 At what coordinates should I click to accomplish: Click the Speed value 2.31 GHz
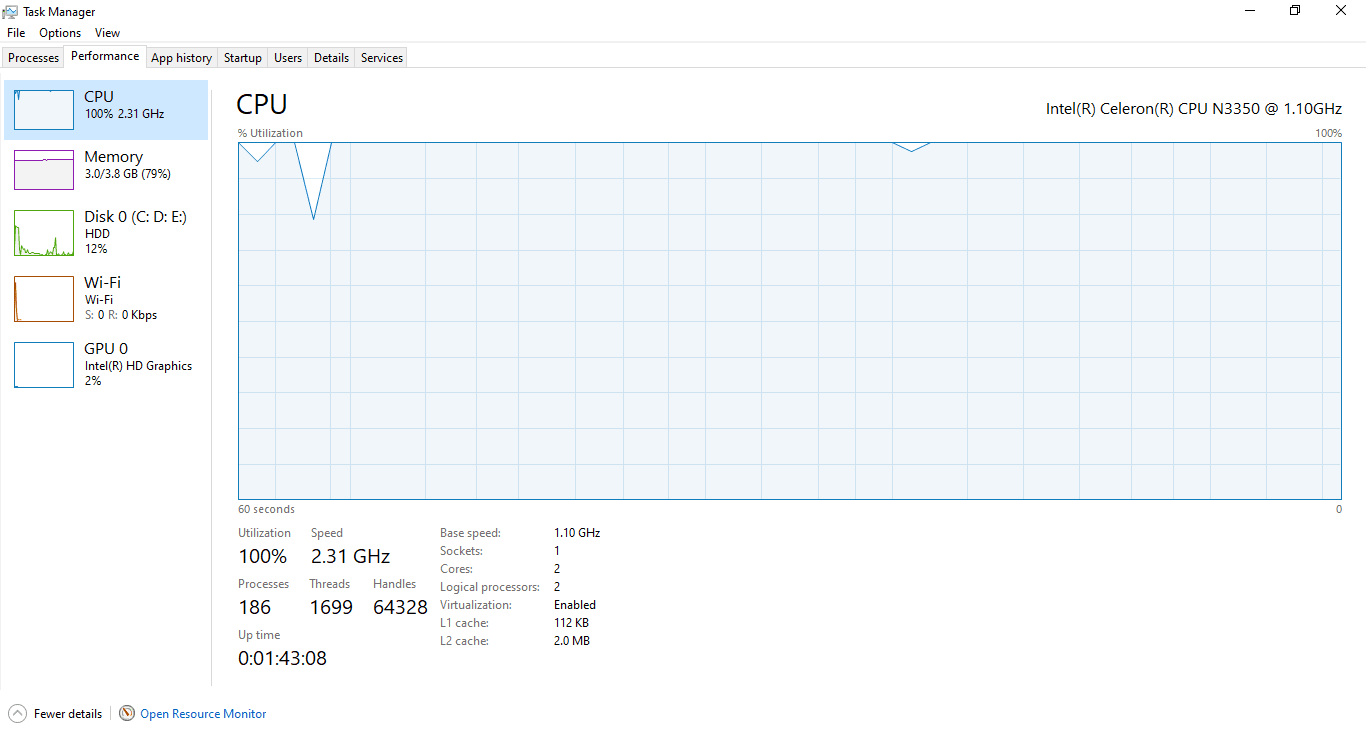350,556
